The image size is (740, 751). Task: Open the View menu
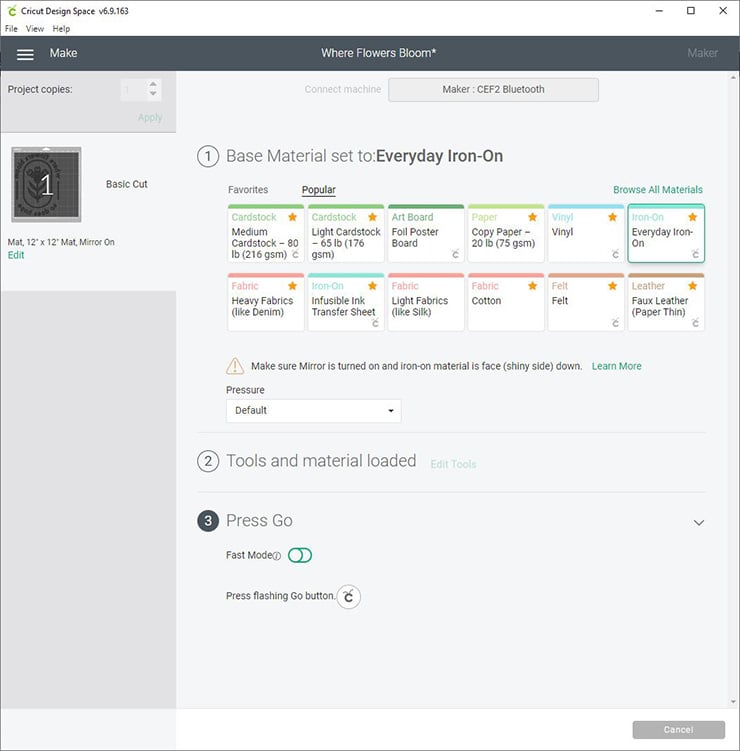34,29
